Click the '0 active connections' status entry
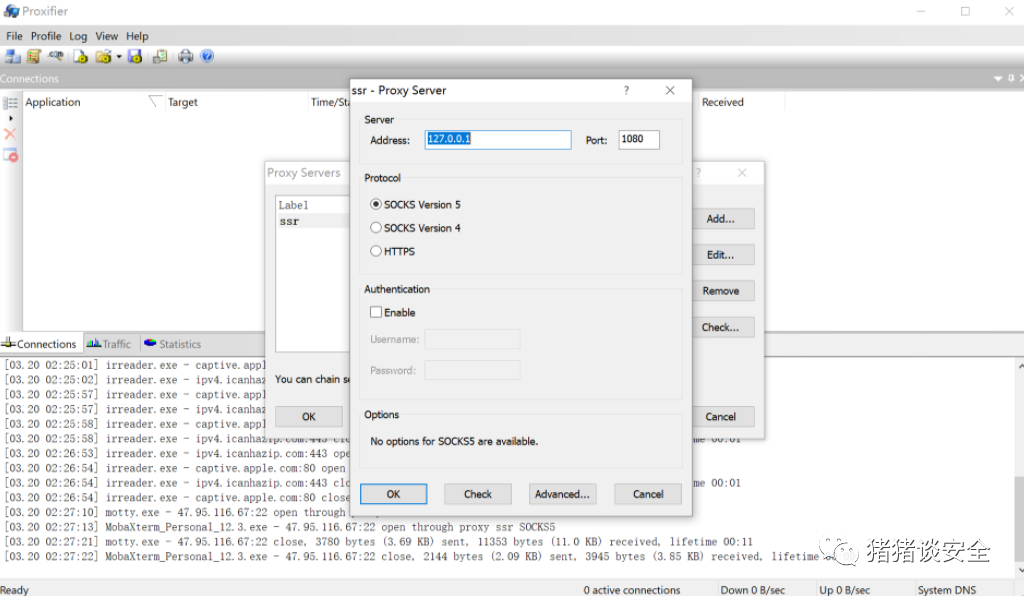 click(x=632, y=589)
